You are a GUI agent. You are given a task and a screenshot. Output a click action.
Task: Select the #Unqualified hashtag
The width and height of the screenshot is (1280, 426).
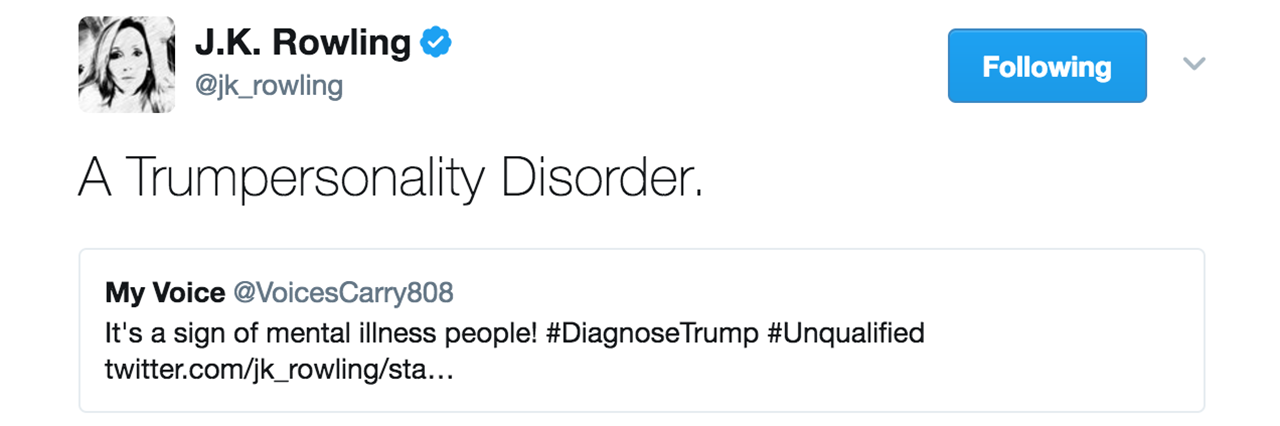point(847,332)
